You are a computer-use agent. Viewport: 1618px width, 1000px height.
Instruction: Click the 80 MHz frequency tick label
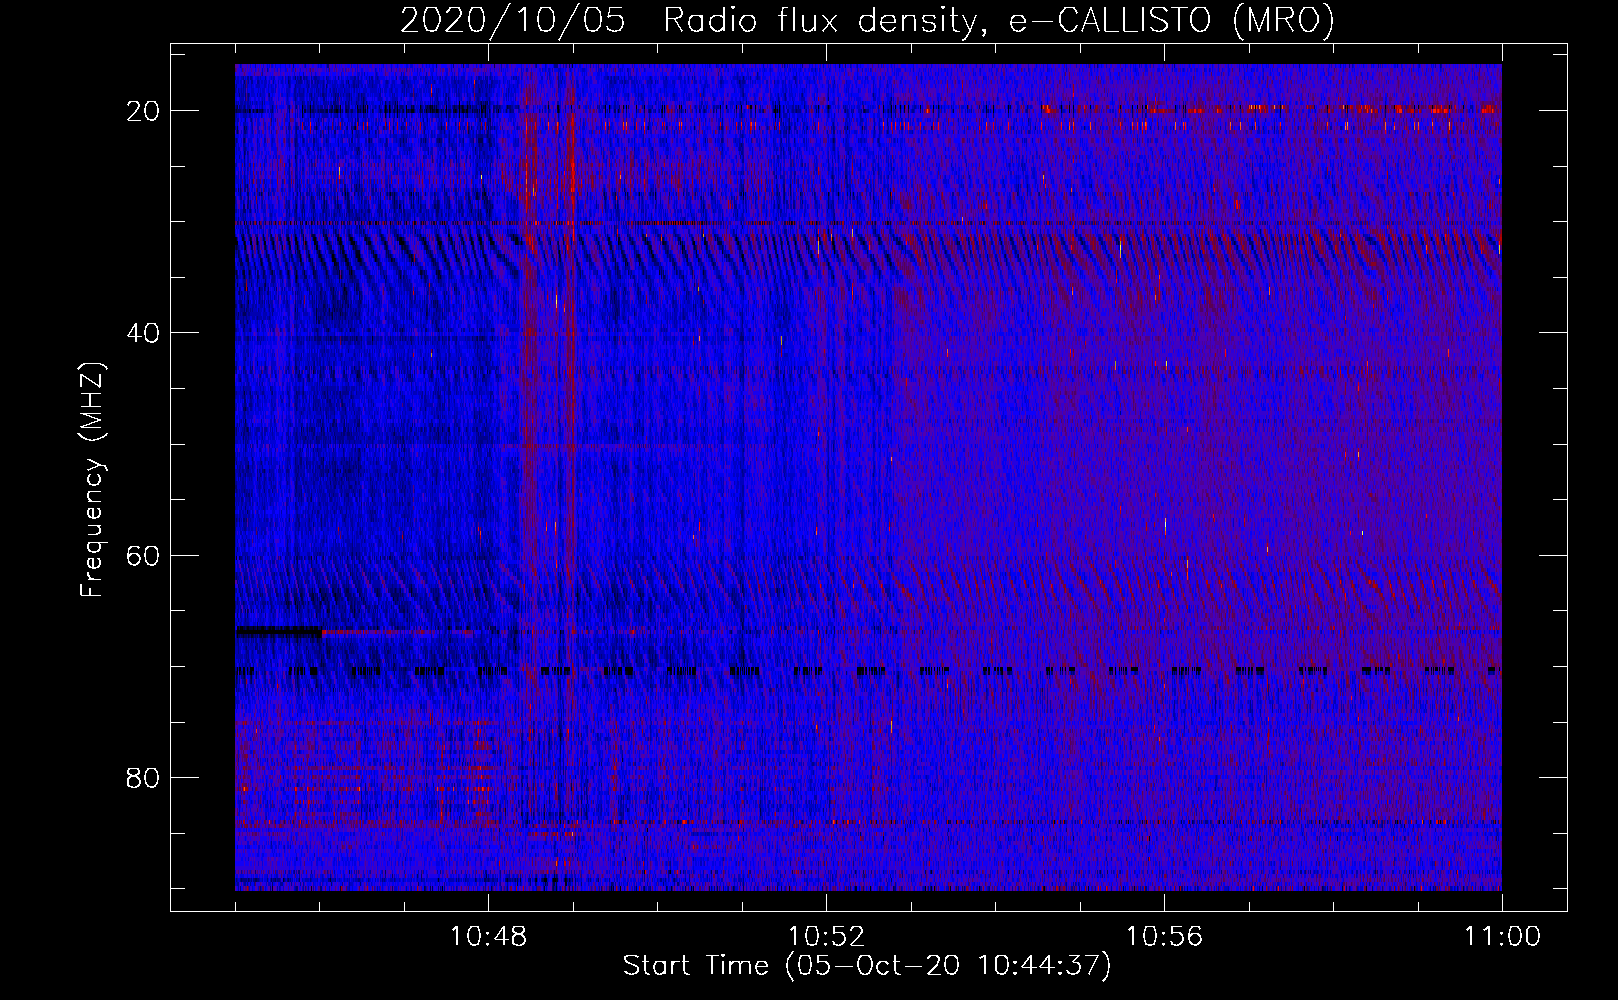pos(143,778)
